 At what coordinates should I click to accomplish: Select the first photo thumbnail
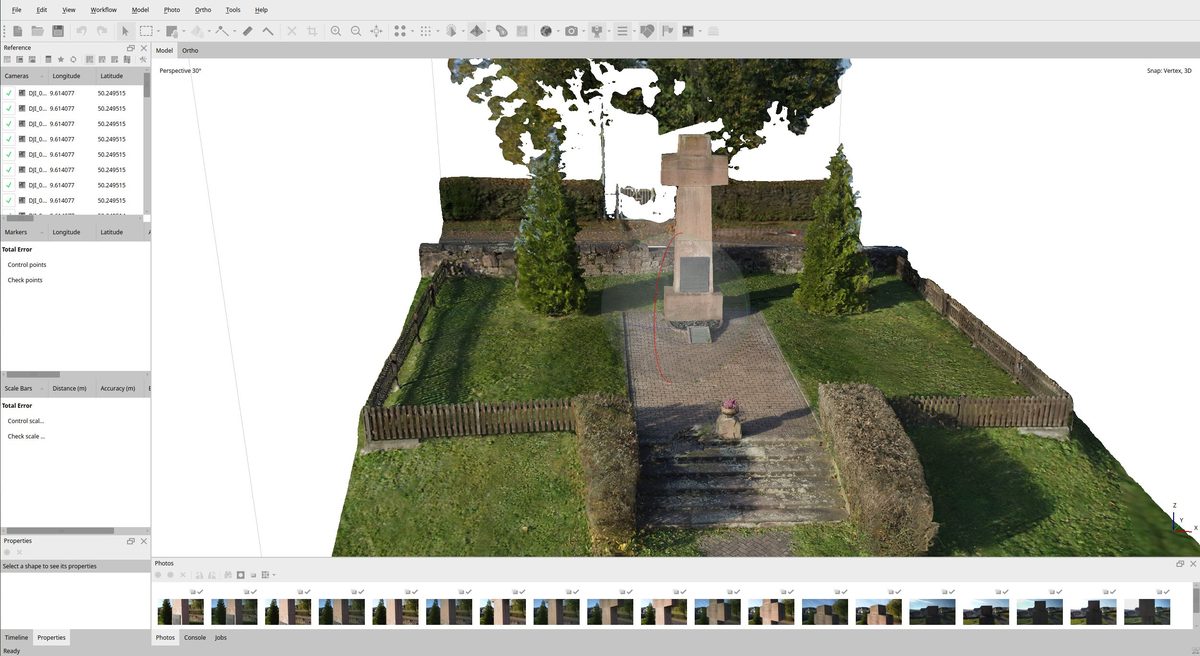[180, 612]
